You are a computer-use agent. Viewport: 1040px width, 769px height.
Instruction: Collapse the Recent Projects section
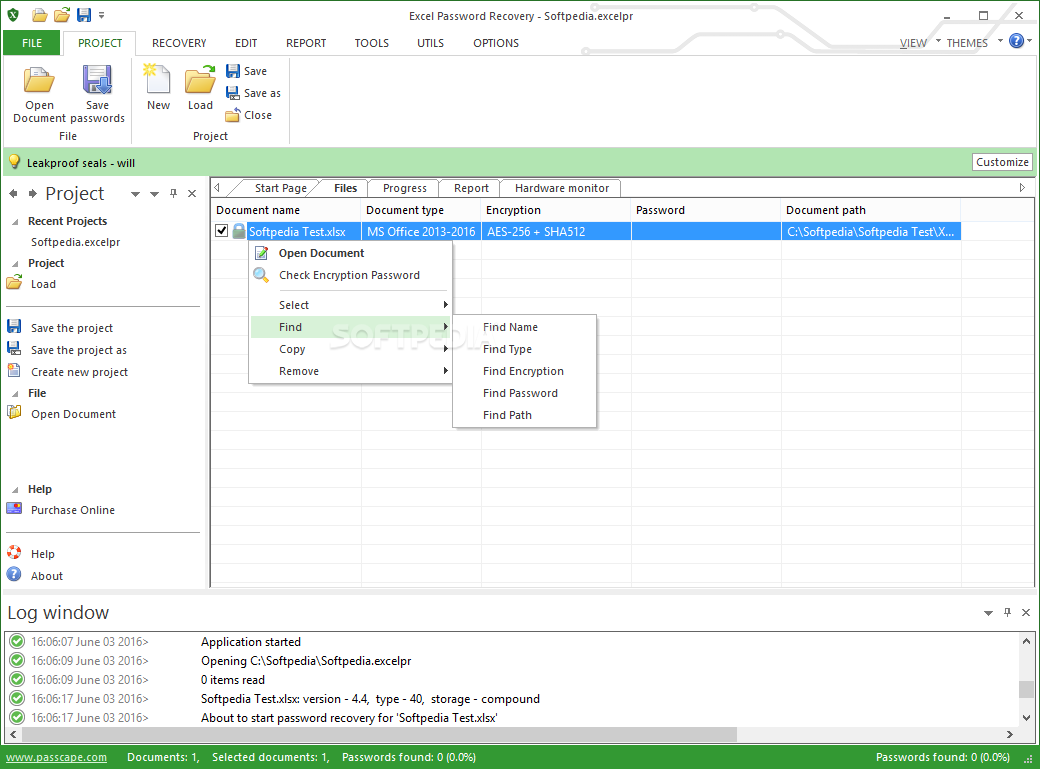point(15,222)
